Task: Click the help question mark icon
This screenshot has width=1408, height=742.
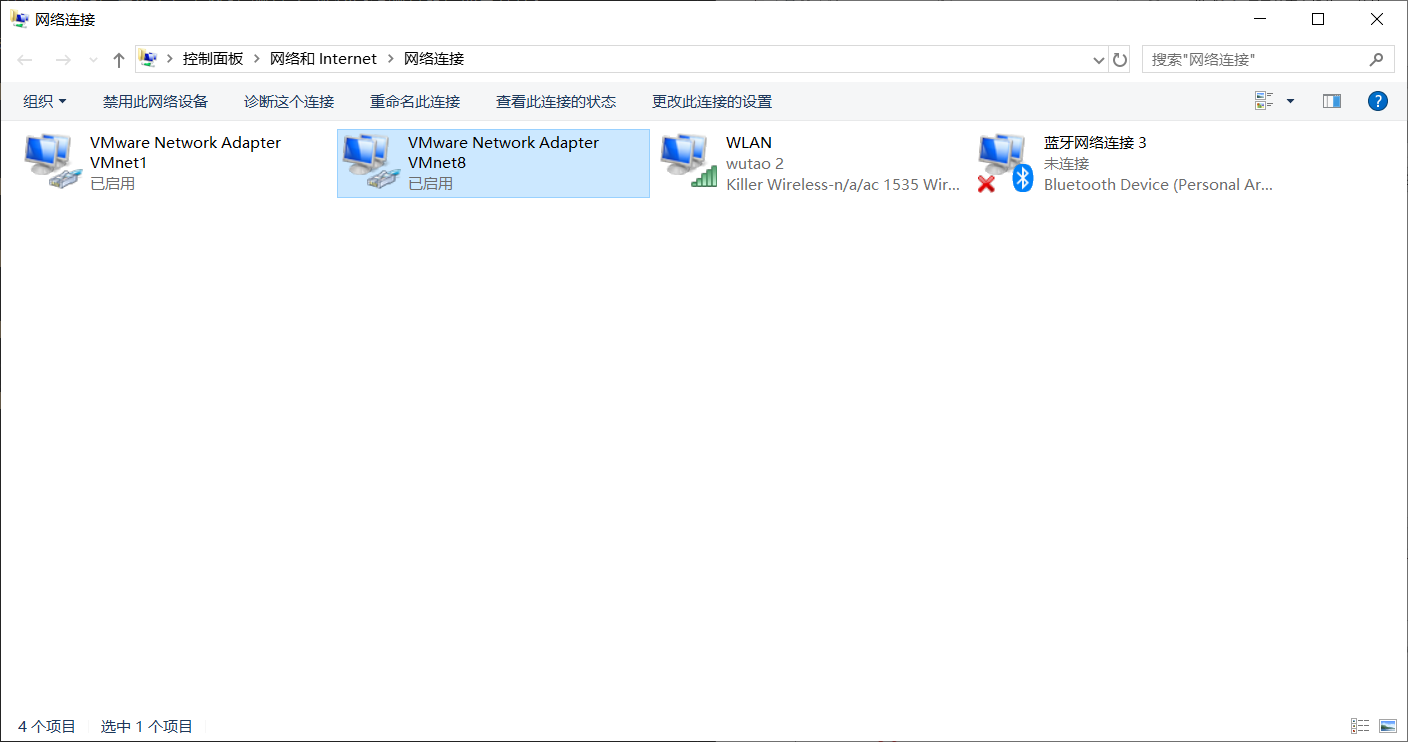Action: pos(1377,101)
